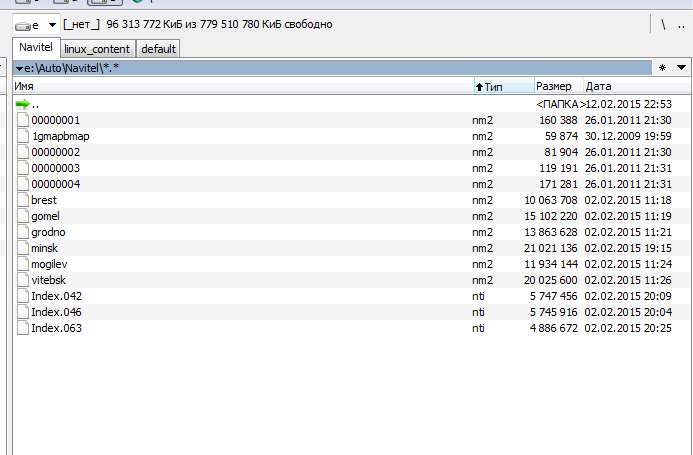693x455 pixels.
Task: Select file icon of 1gmapbmap
Action: pos(23,136)
